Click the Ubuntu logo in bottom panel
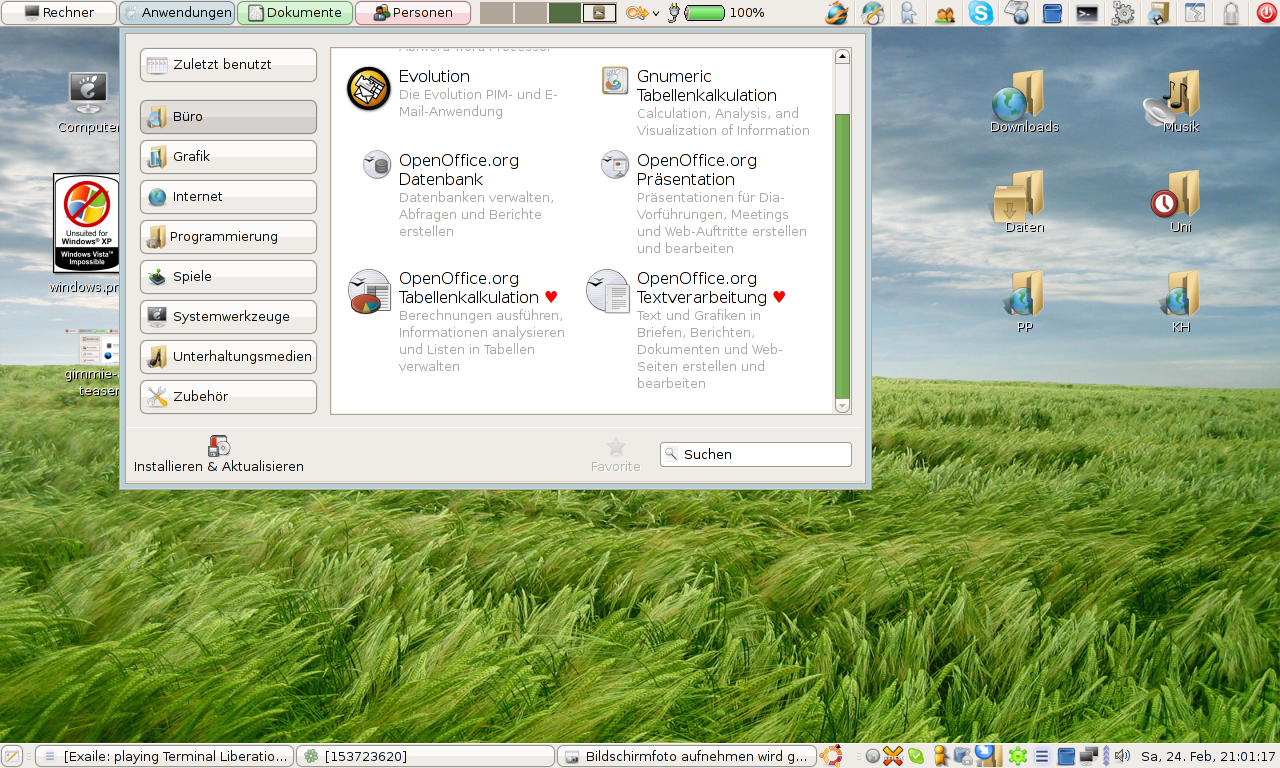The image size is (1280, 768). pyautogui.click(x=830, y=756)
